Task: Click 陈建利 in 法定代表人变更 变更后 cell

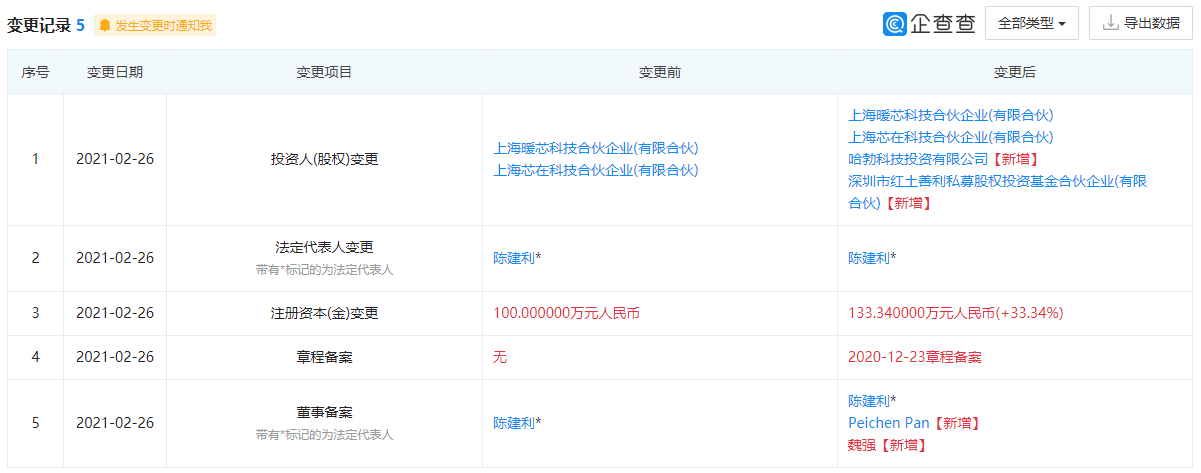Action: tap(869, 258)
